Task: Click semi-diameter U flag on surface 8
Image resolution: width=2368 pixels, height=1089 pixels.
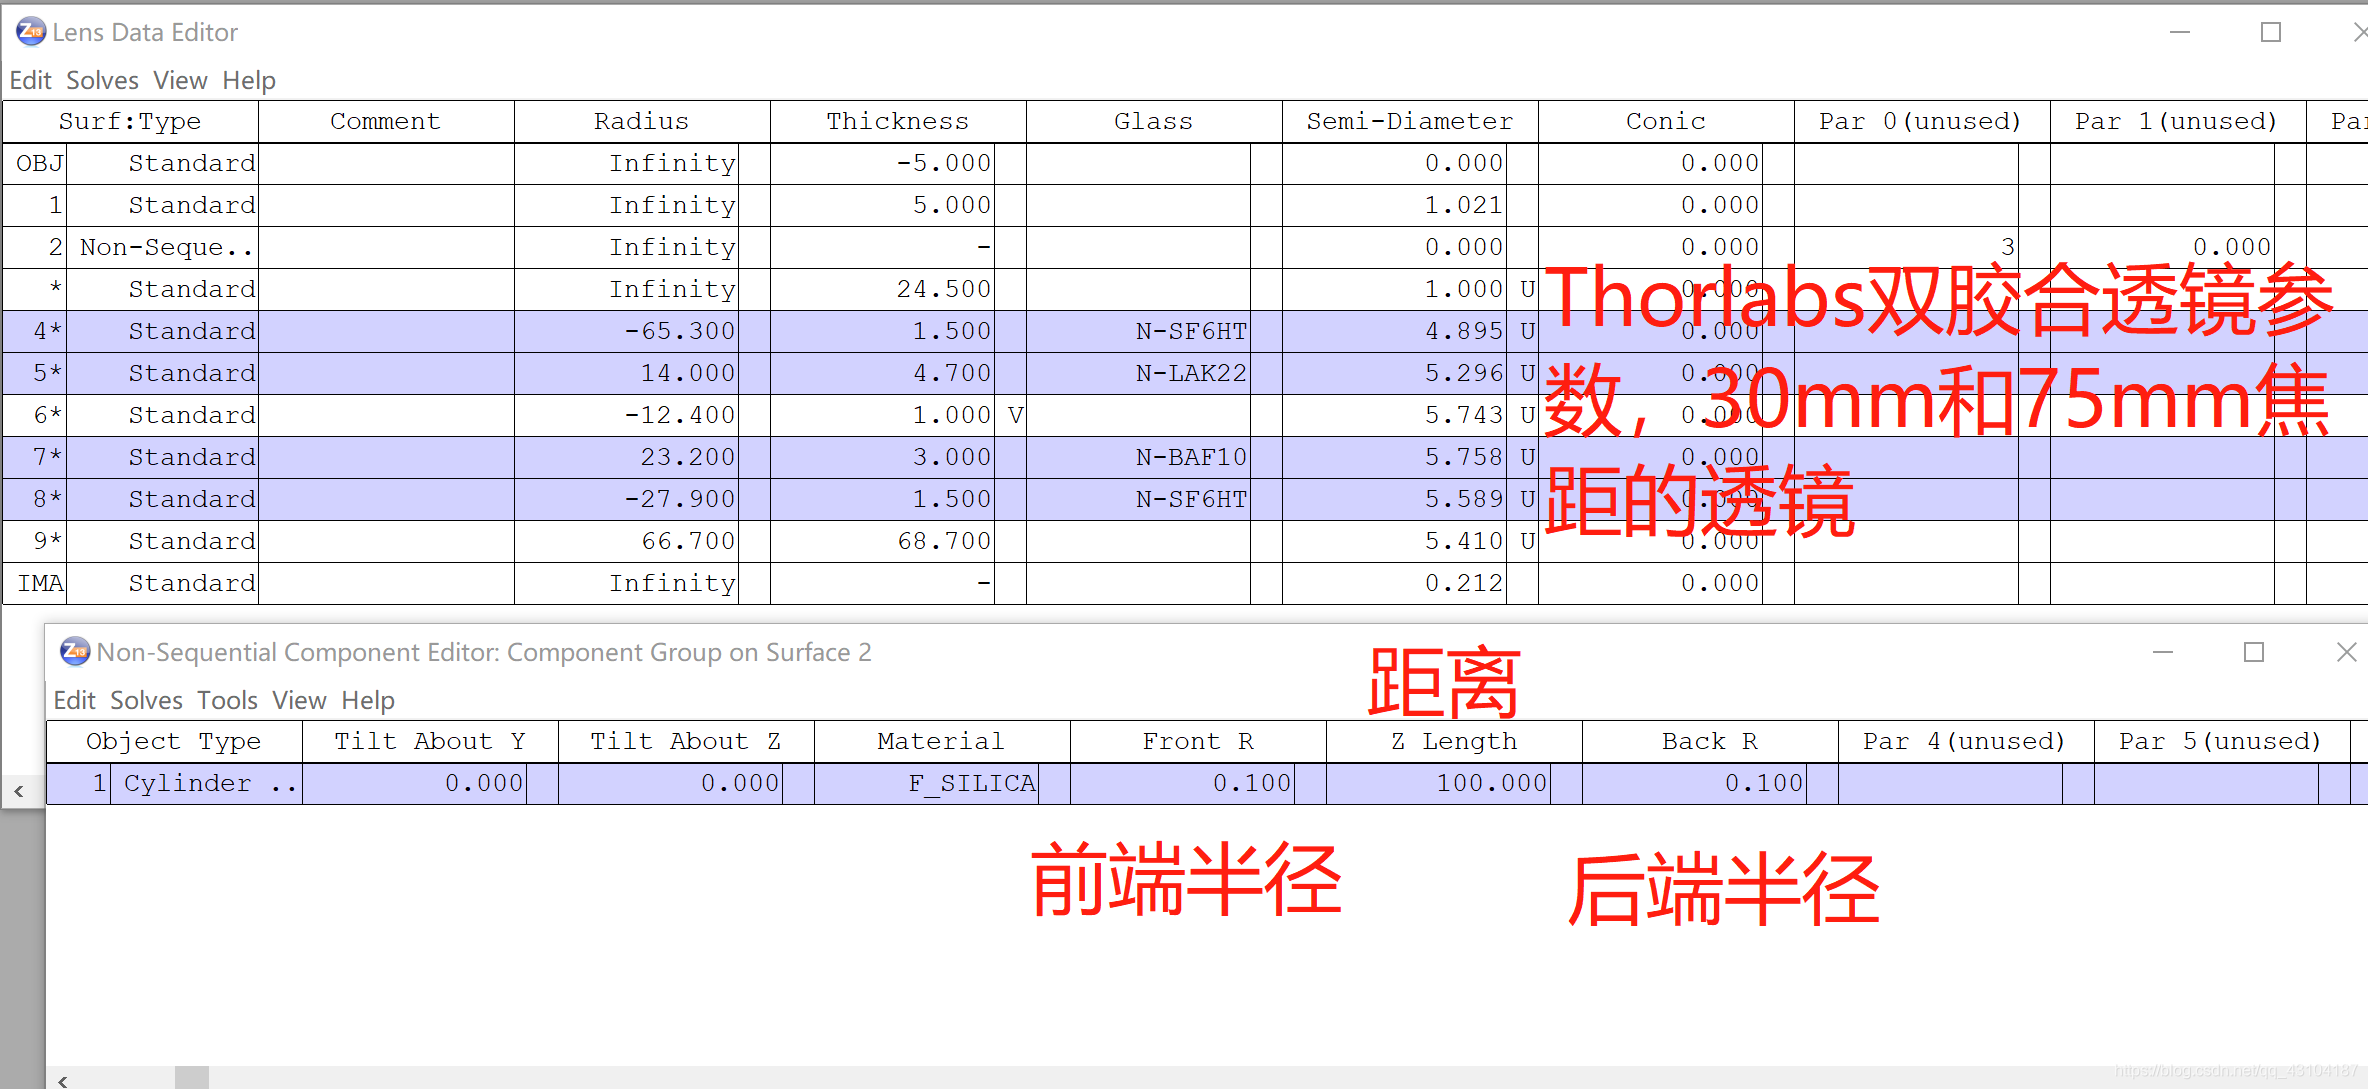Action: point(1523,499)
